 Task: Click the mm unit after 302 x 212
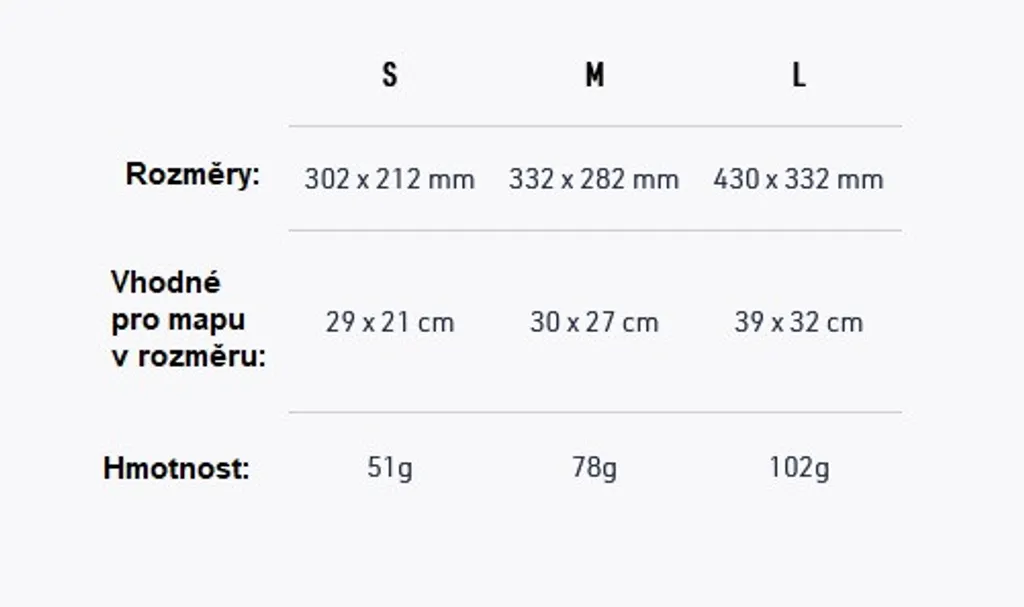pyautogui.click(x=451, y=180)
